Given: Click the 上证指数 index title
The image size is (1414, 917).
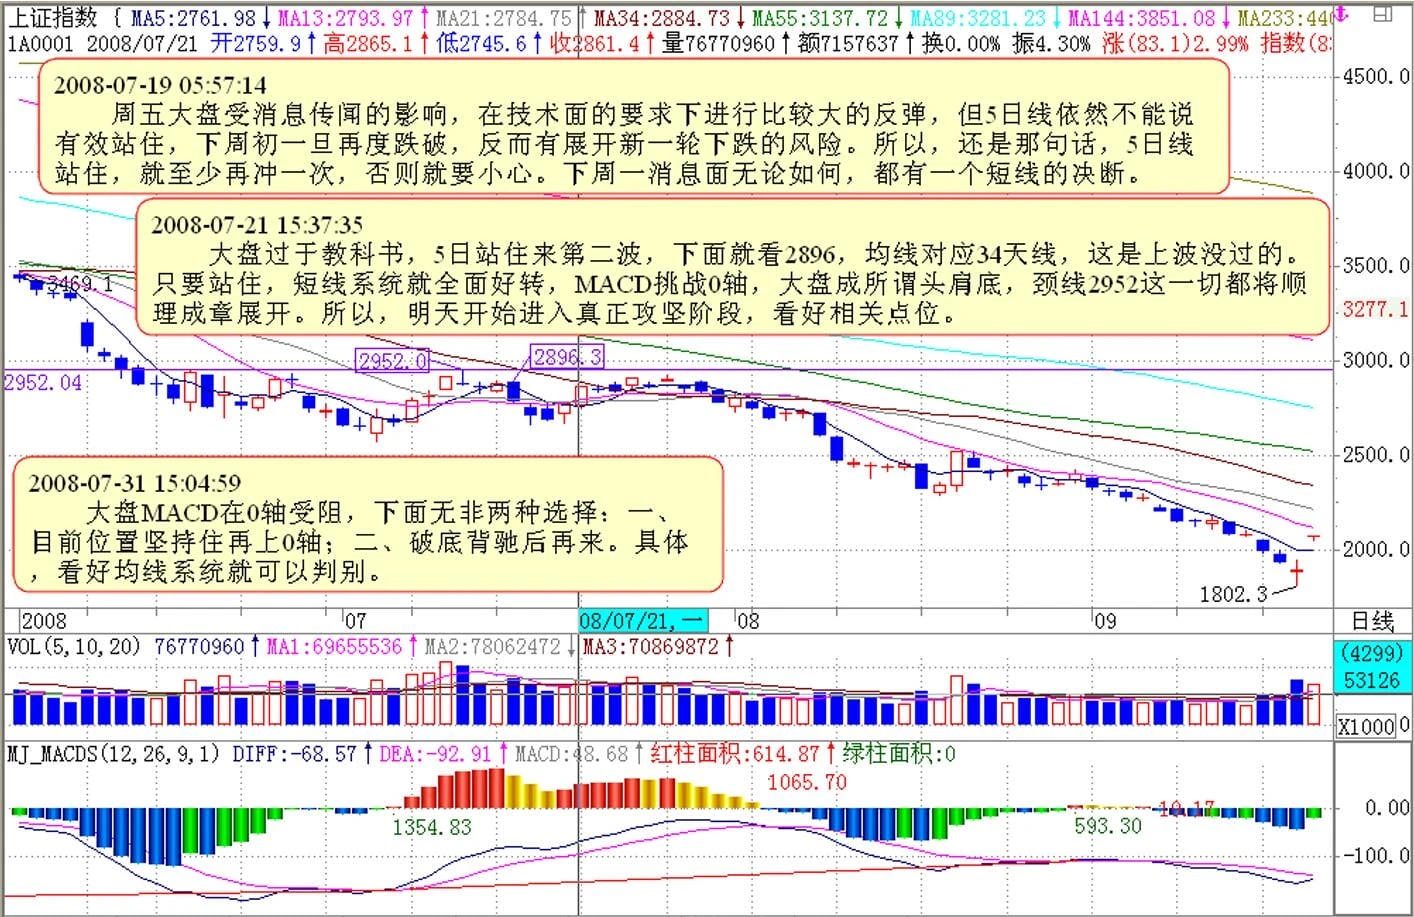Looking at the screenshot, I should click(x=53, y=18).
